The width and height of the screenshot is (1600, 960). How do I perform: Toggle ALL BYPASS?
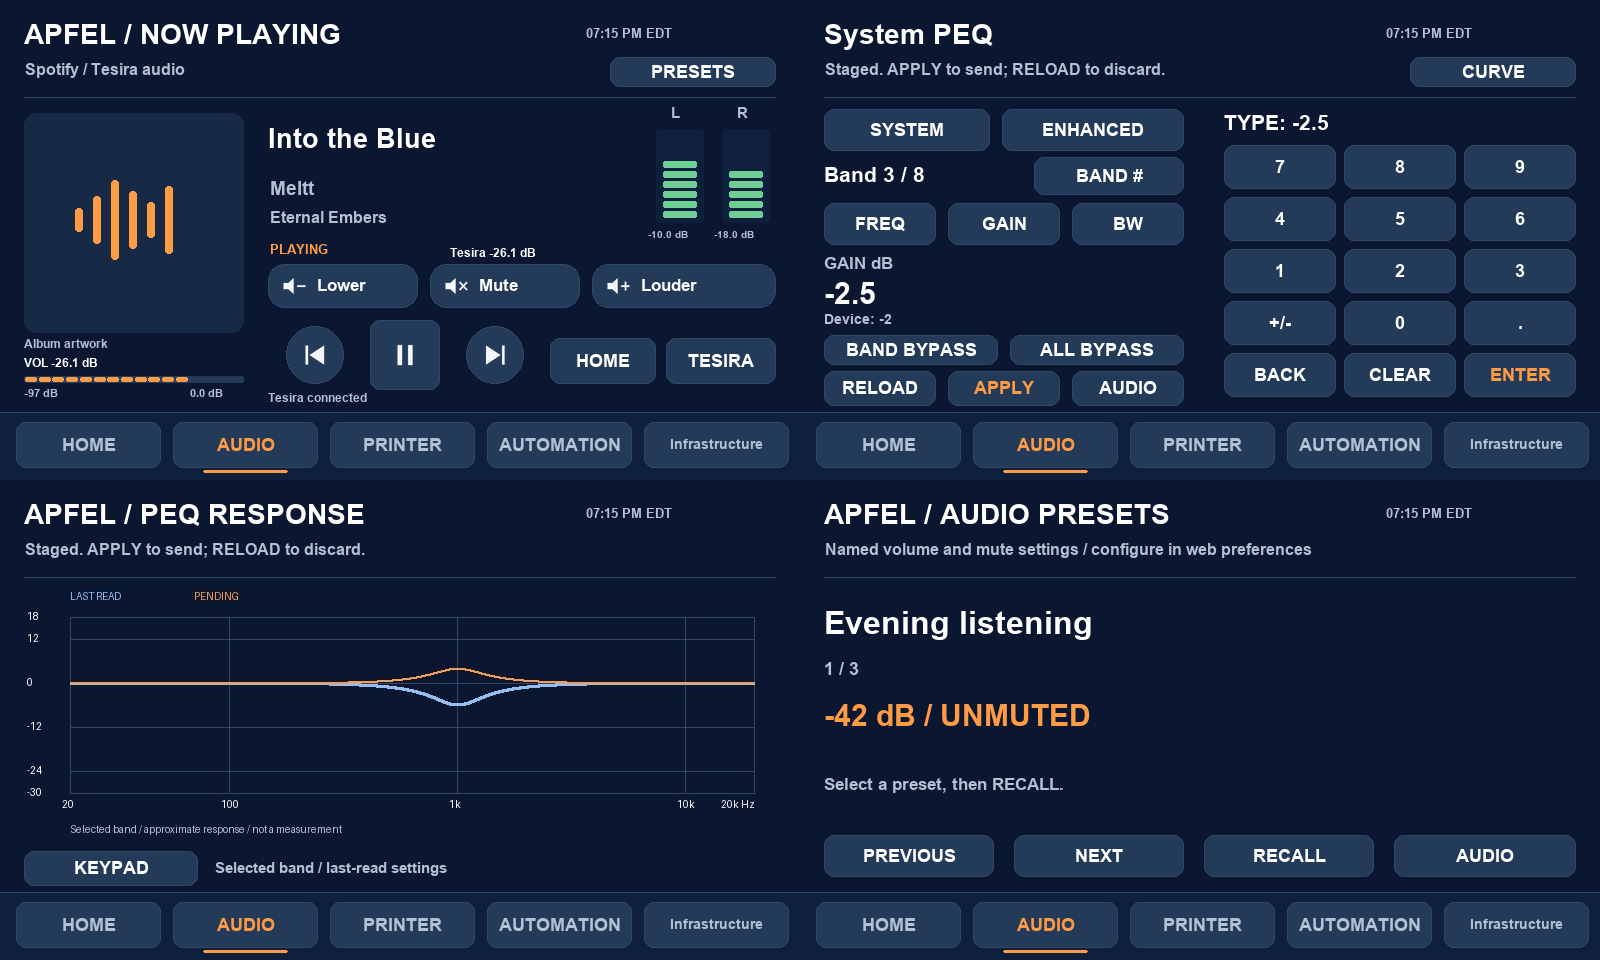[x=1097, y=350]
